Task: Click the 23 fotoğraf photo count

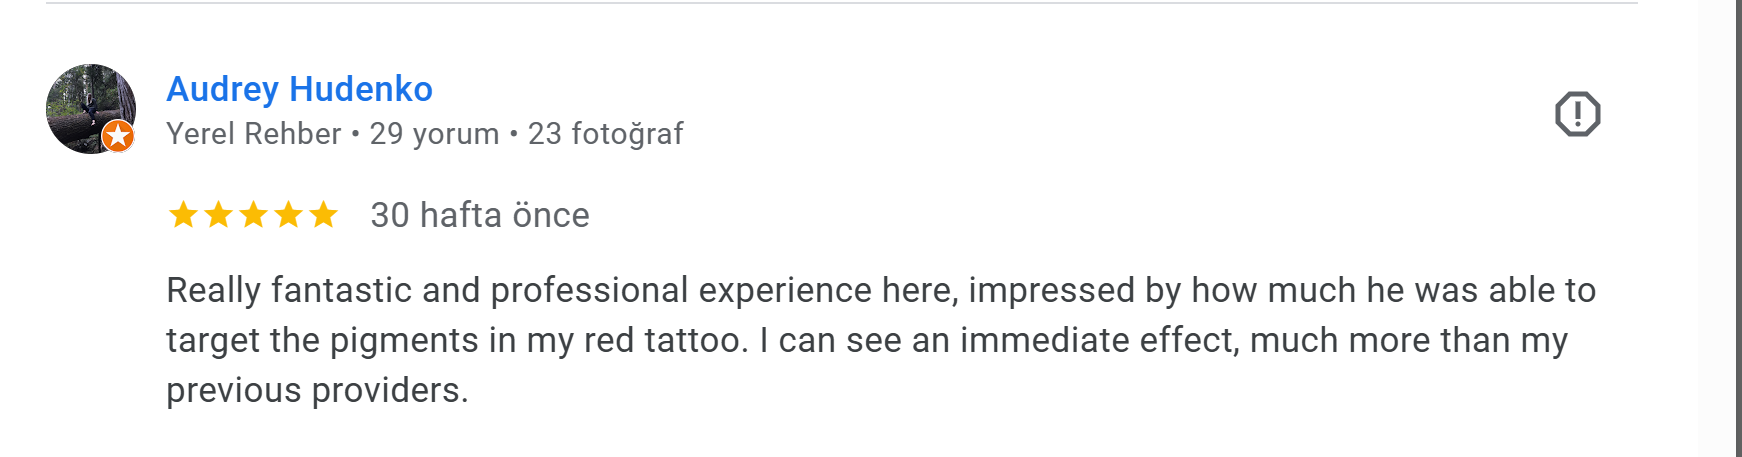Action: tap(605, 134)
